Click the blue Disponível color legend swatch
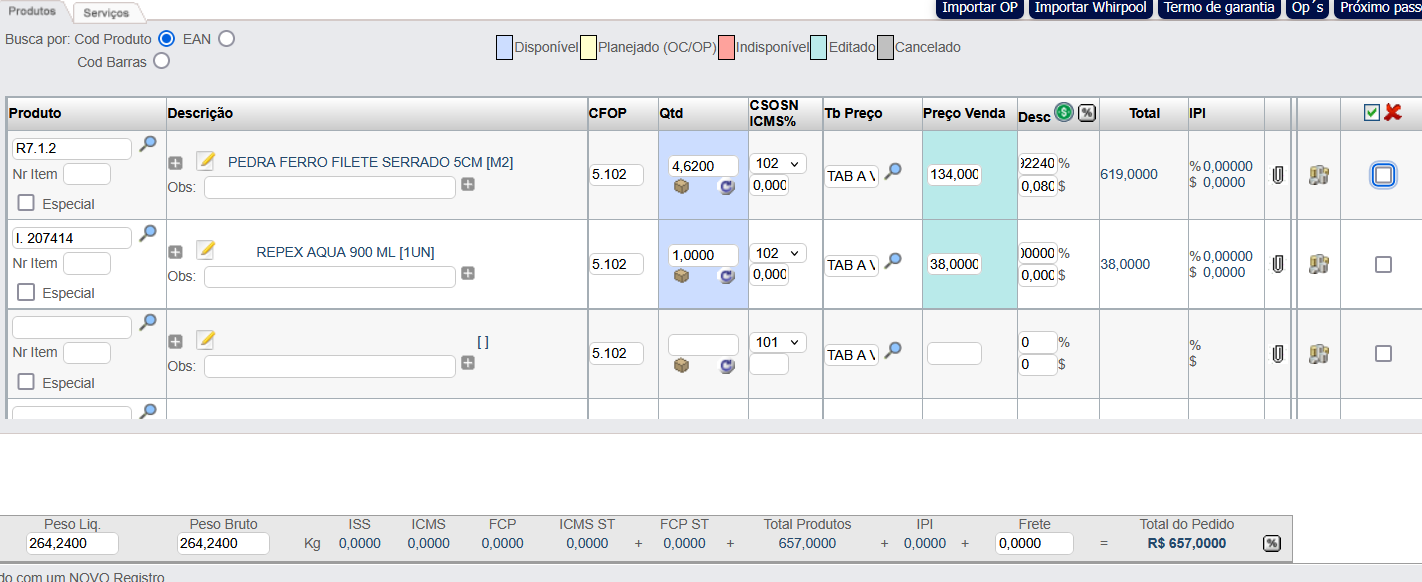This screenshot has height=582, width=1422. 504,47
